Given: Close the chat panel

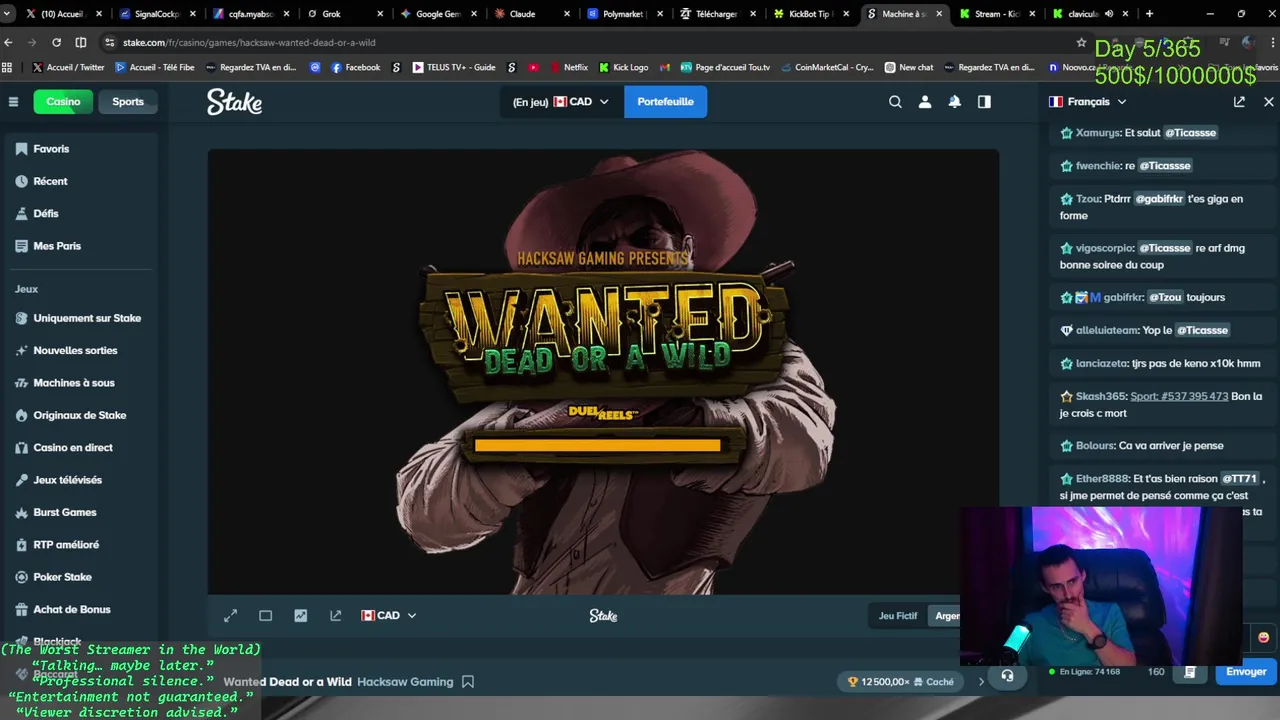Looking at the screenshot, I should click(1268, 101).
